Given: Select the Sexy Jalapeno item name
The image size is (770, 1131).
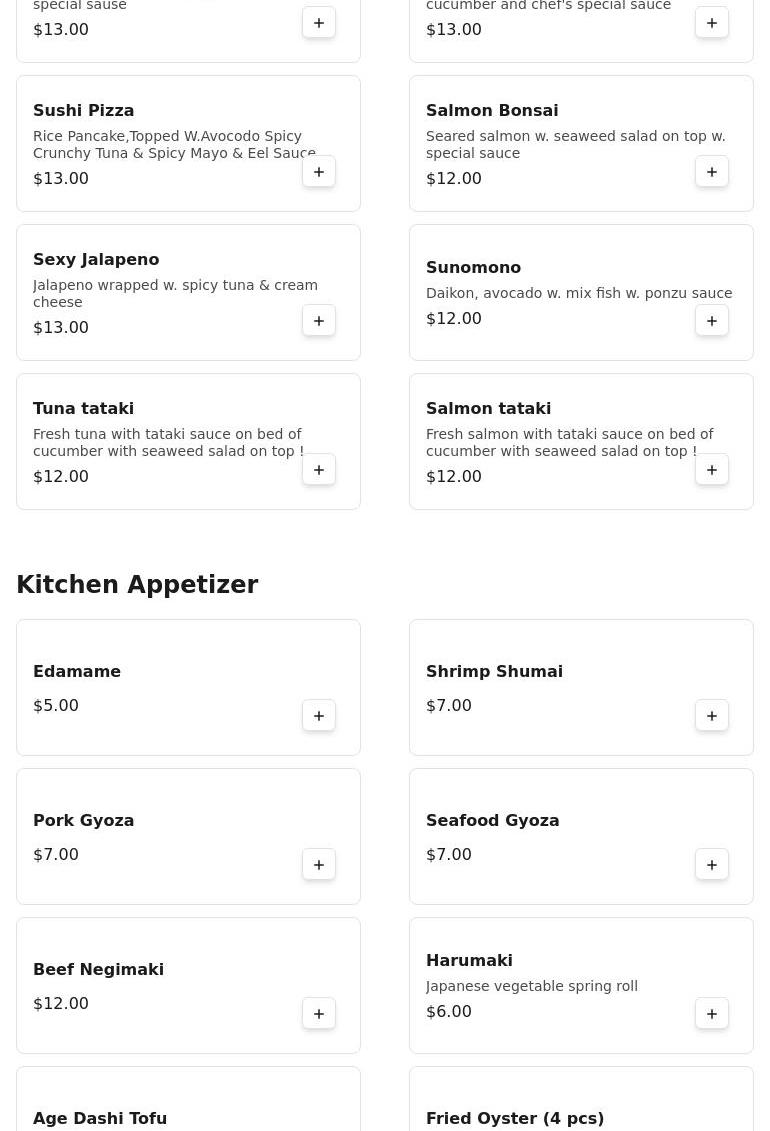Looking at the screenshot, I should (96, 260).
